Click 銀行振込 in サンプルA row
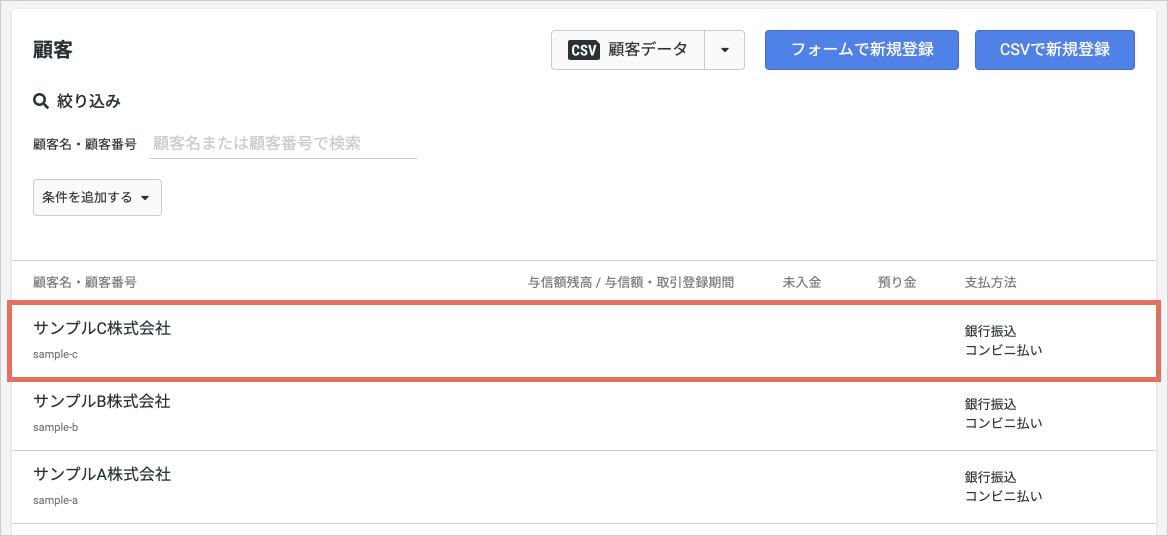The image size is (1168, 536). tap(990, 477)
